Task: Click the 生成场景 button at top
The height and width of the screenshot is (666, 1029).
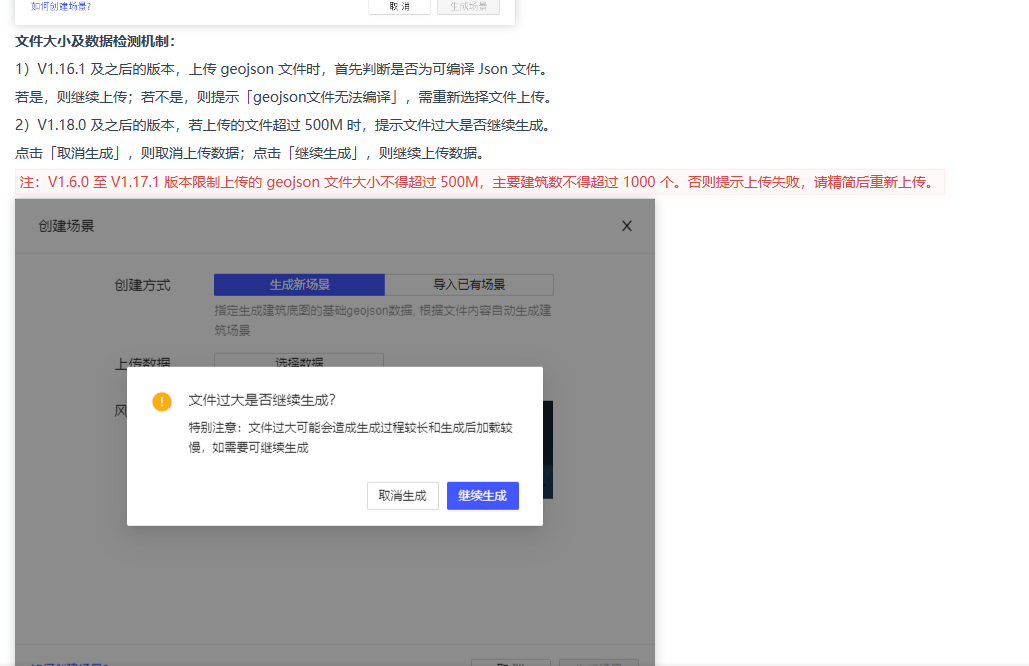Action: coord(469,6)
